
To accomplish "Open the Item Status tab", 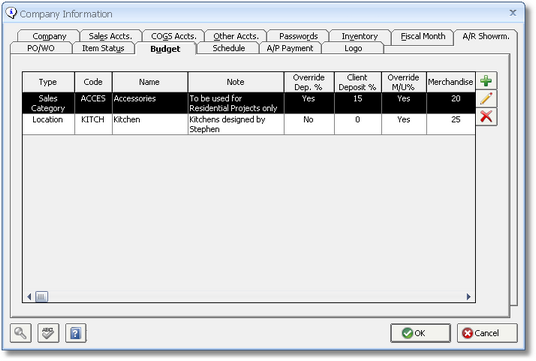I will 103,48.
